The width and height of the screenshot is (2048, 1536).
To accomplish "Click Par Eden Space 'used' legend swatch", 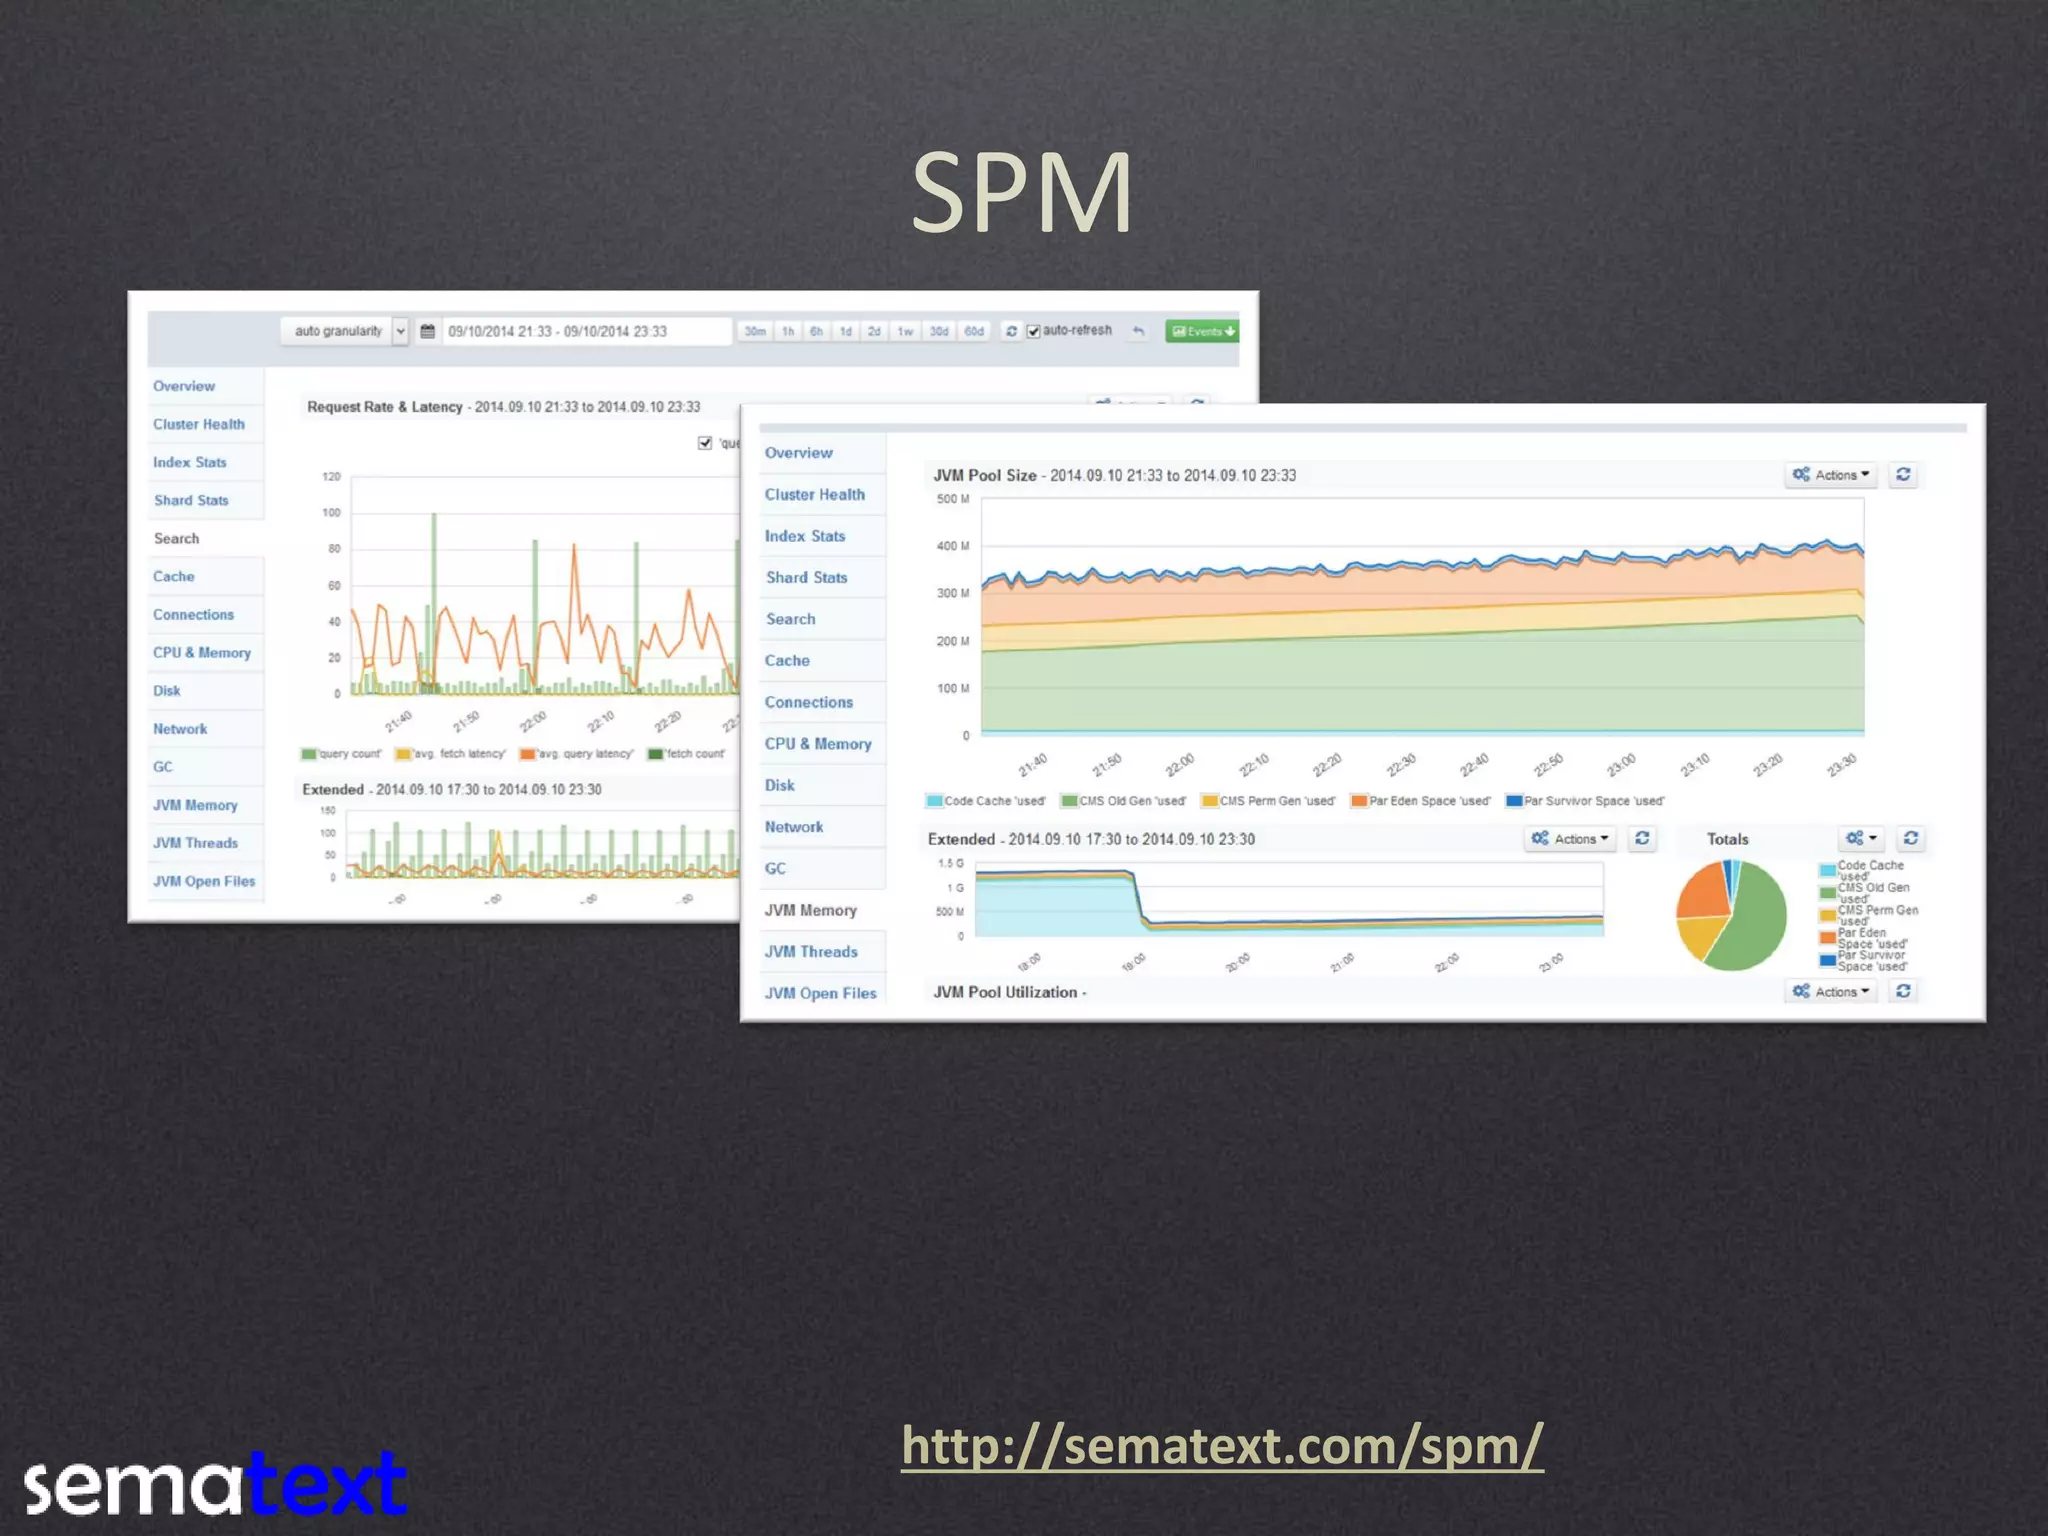I will pos(1359,801).
